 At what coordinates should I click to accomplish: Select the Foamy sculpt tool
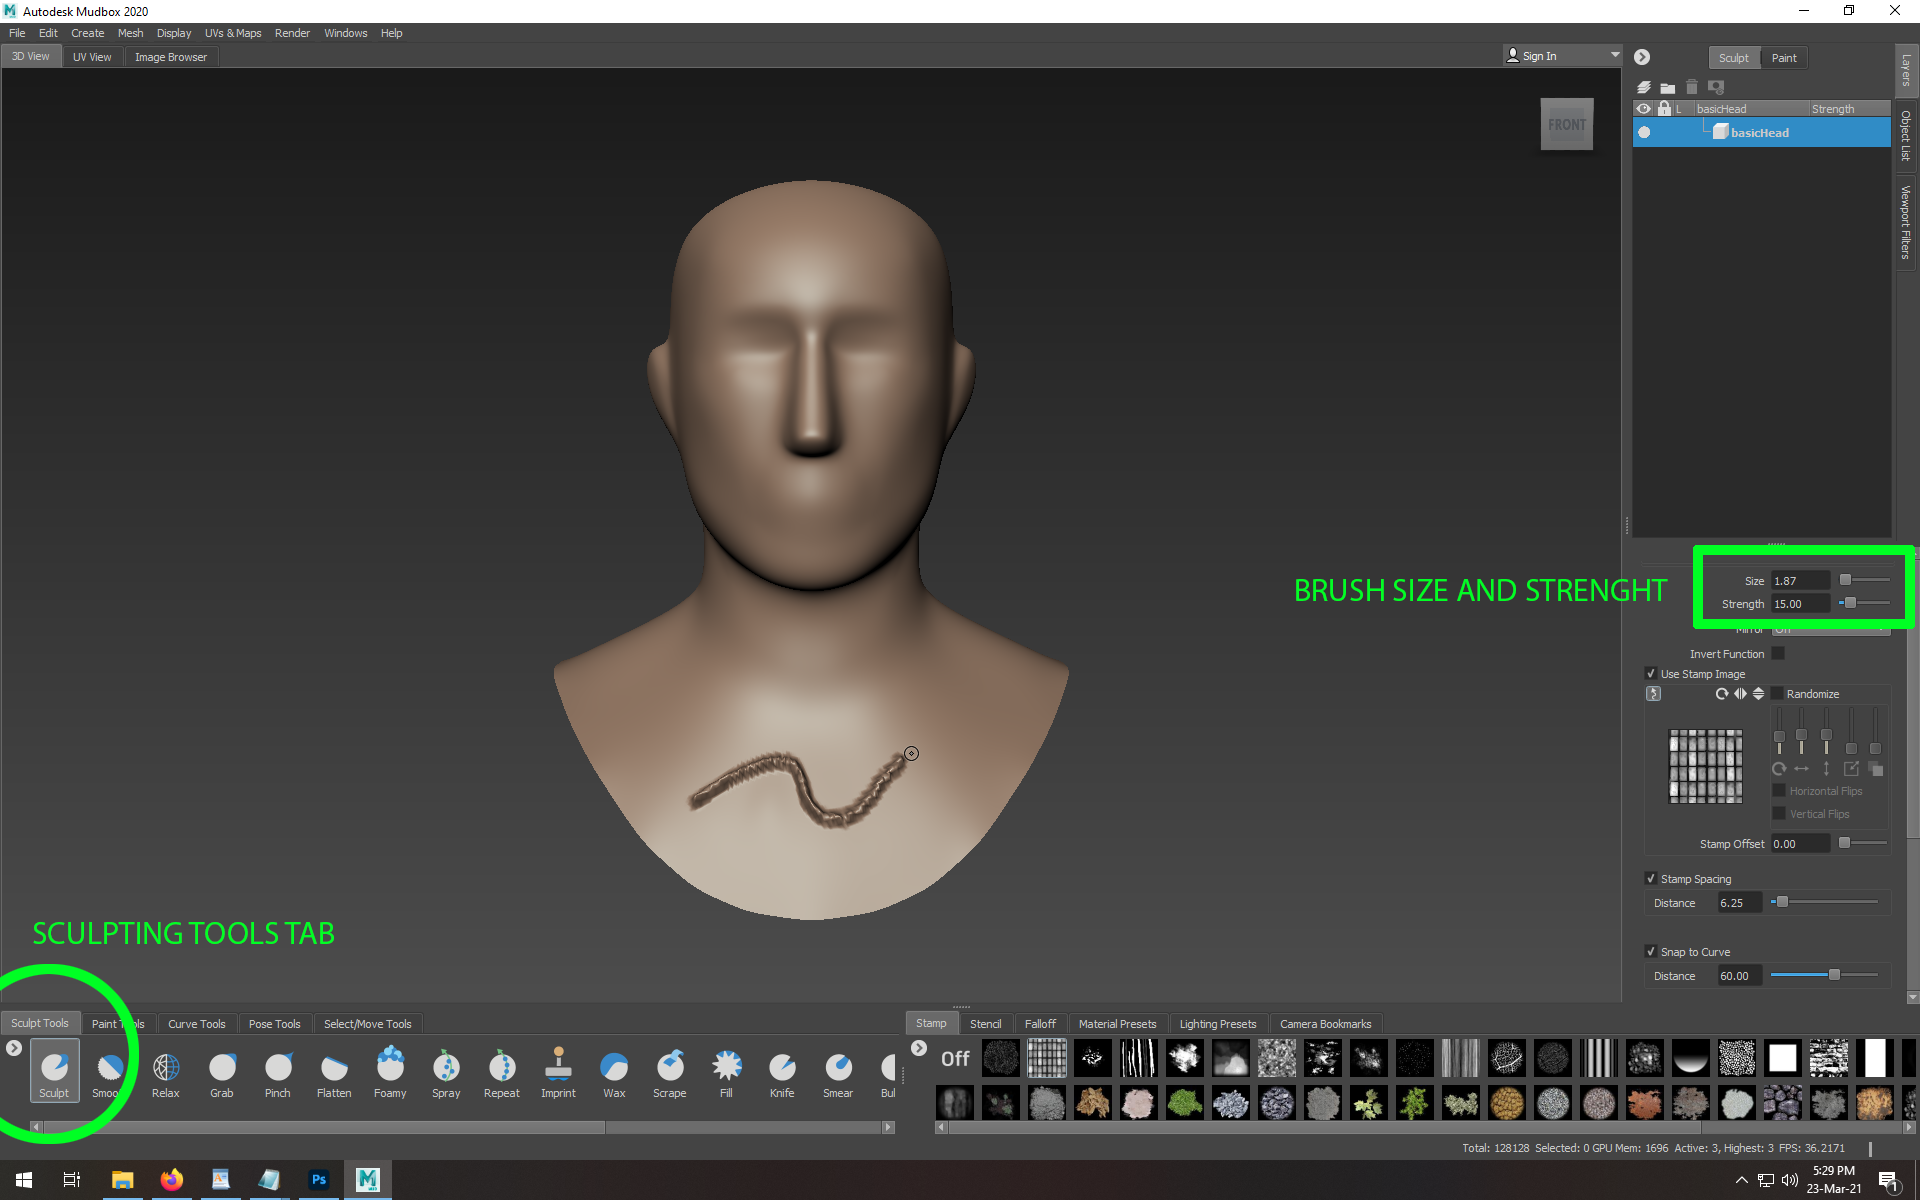click(390, 1072)
